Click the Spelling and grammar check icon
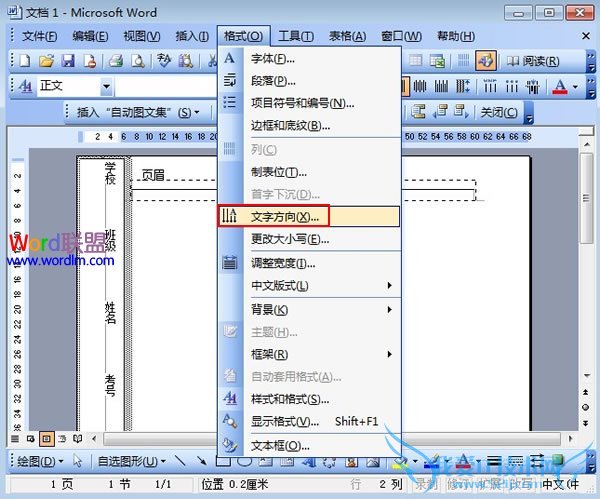600x499 pixels. coord(164,61)
